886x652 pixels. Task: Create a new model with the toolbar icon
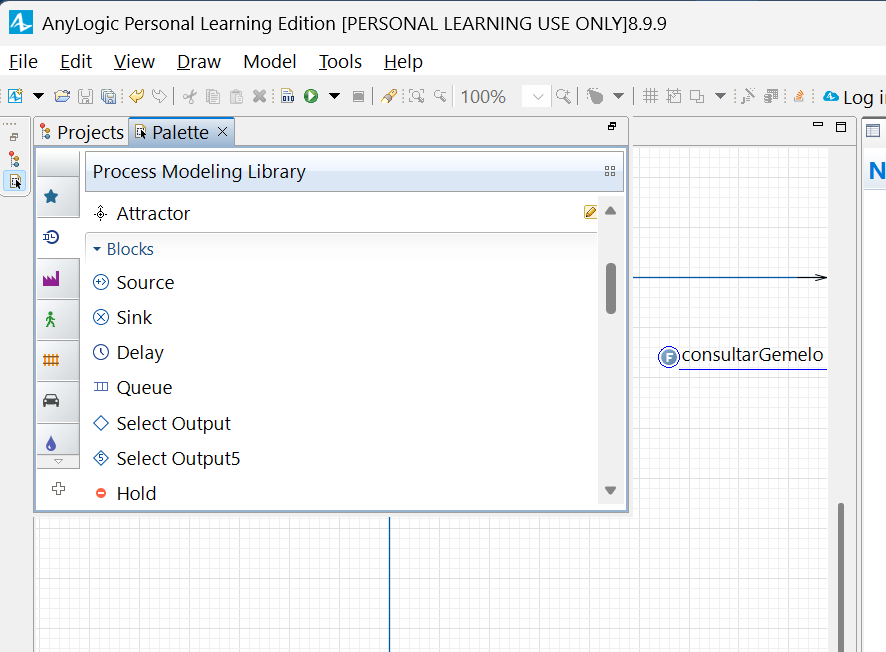pyautogui.click(x=15, y=96)
